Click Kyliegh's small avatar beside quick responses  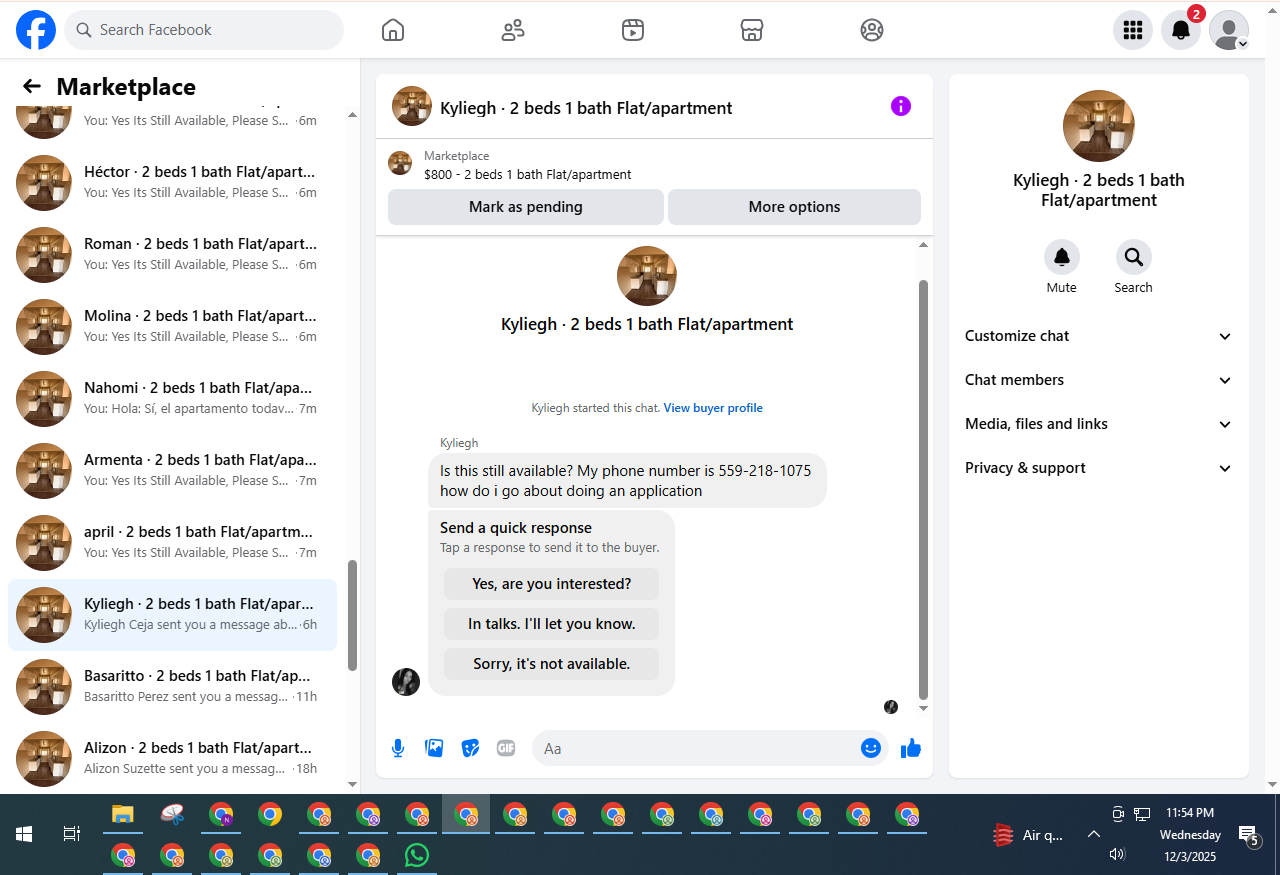click(x=406, y=682)
